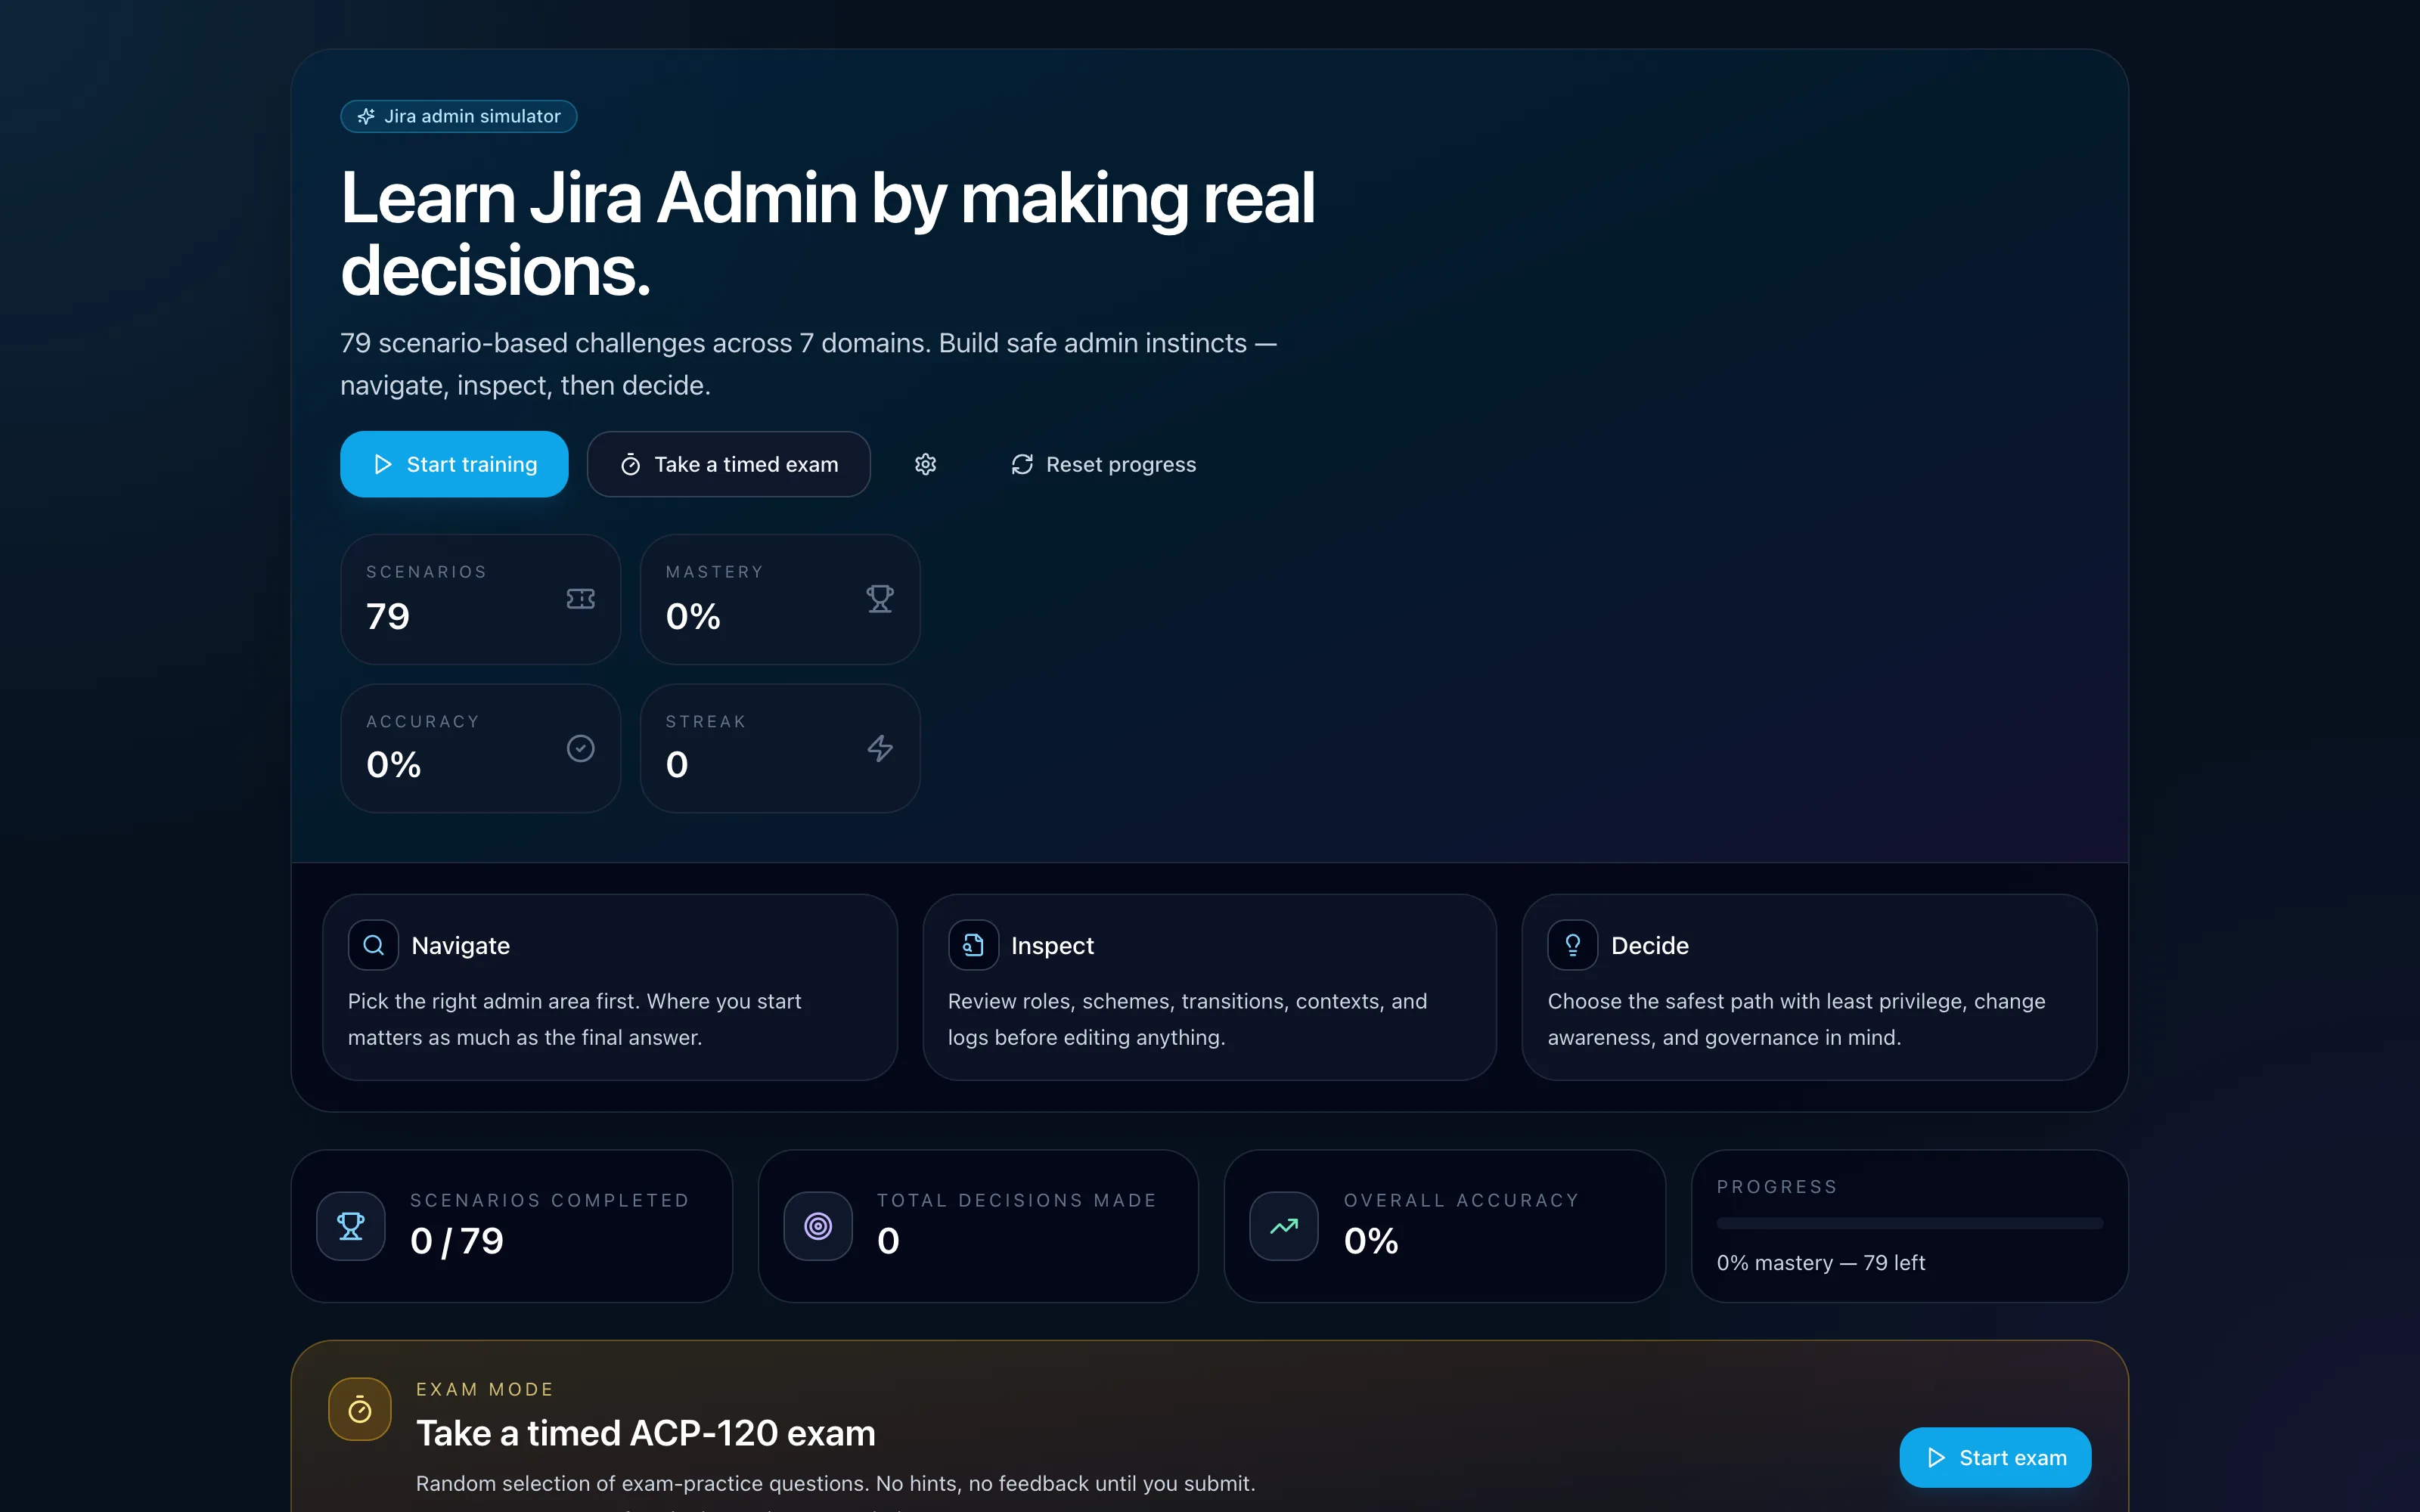Click the 'EXAM MODE' label
The height and width of the screenshot is (1512, 2420).
[x=485, y=1389]
